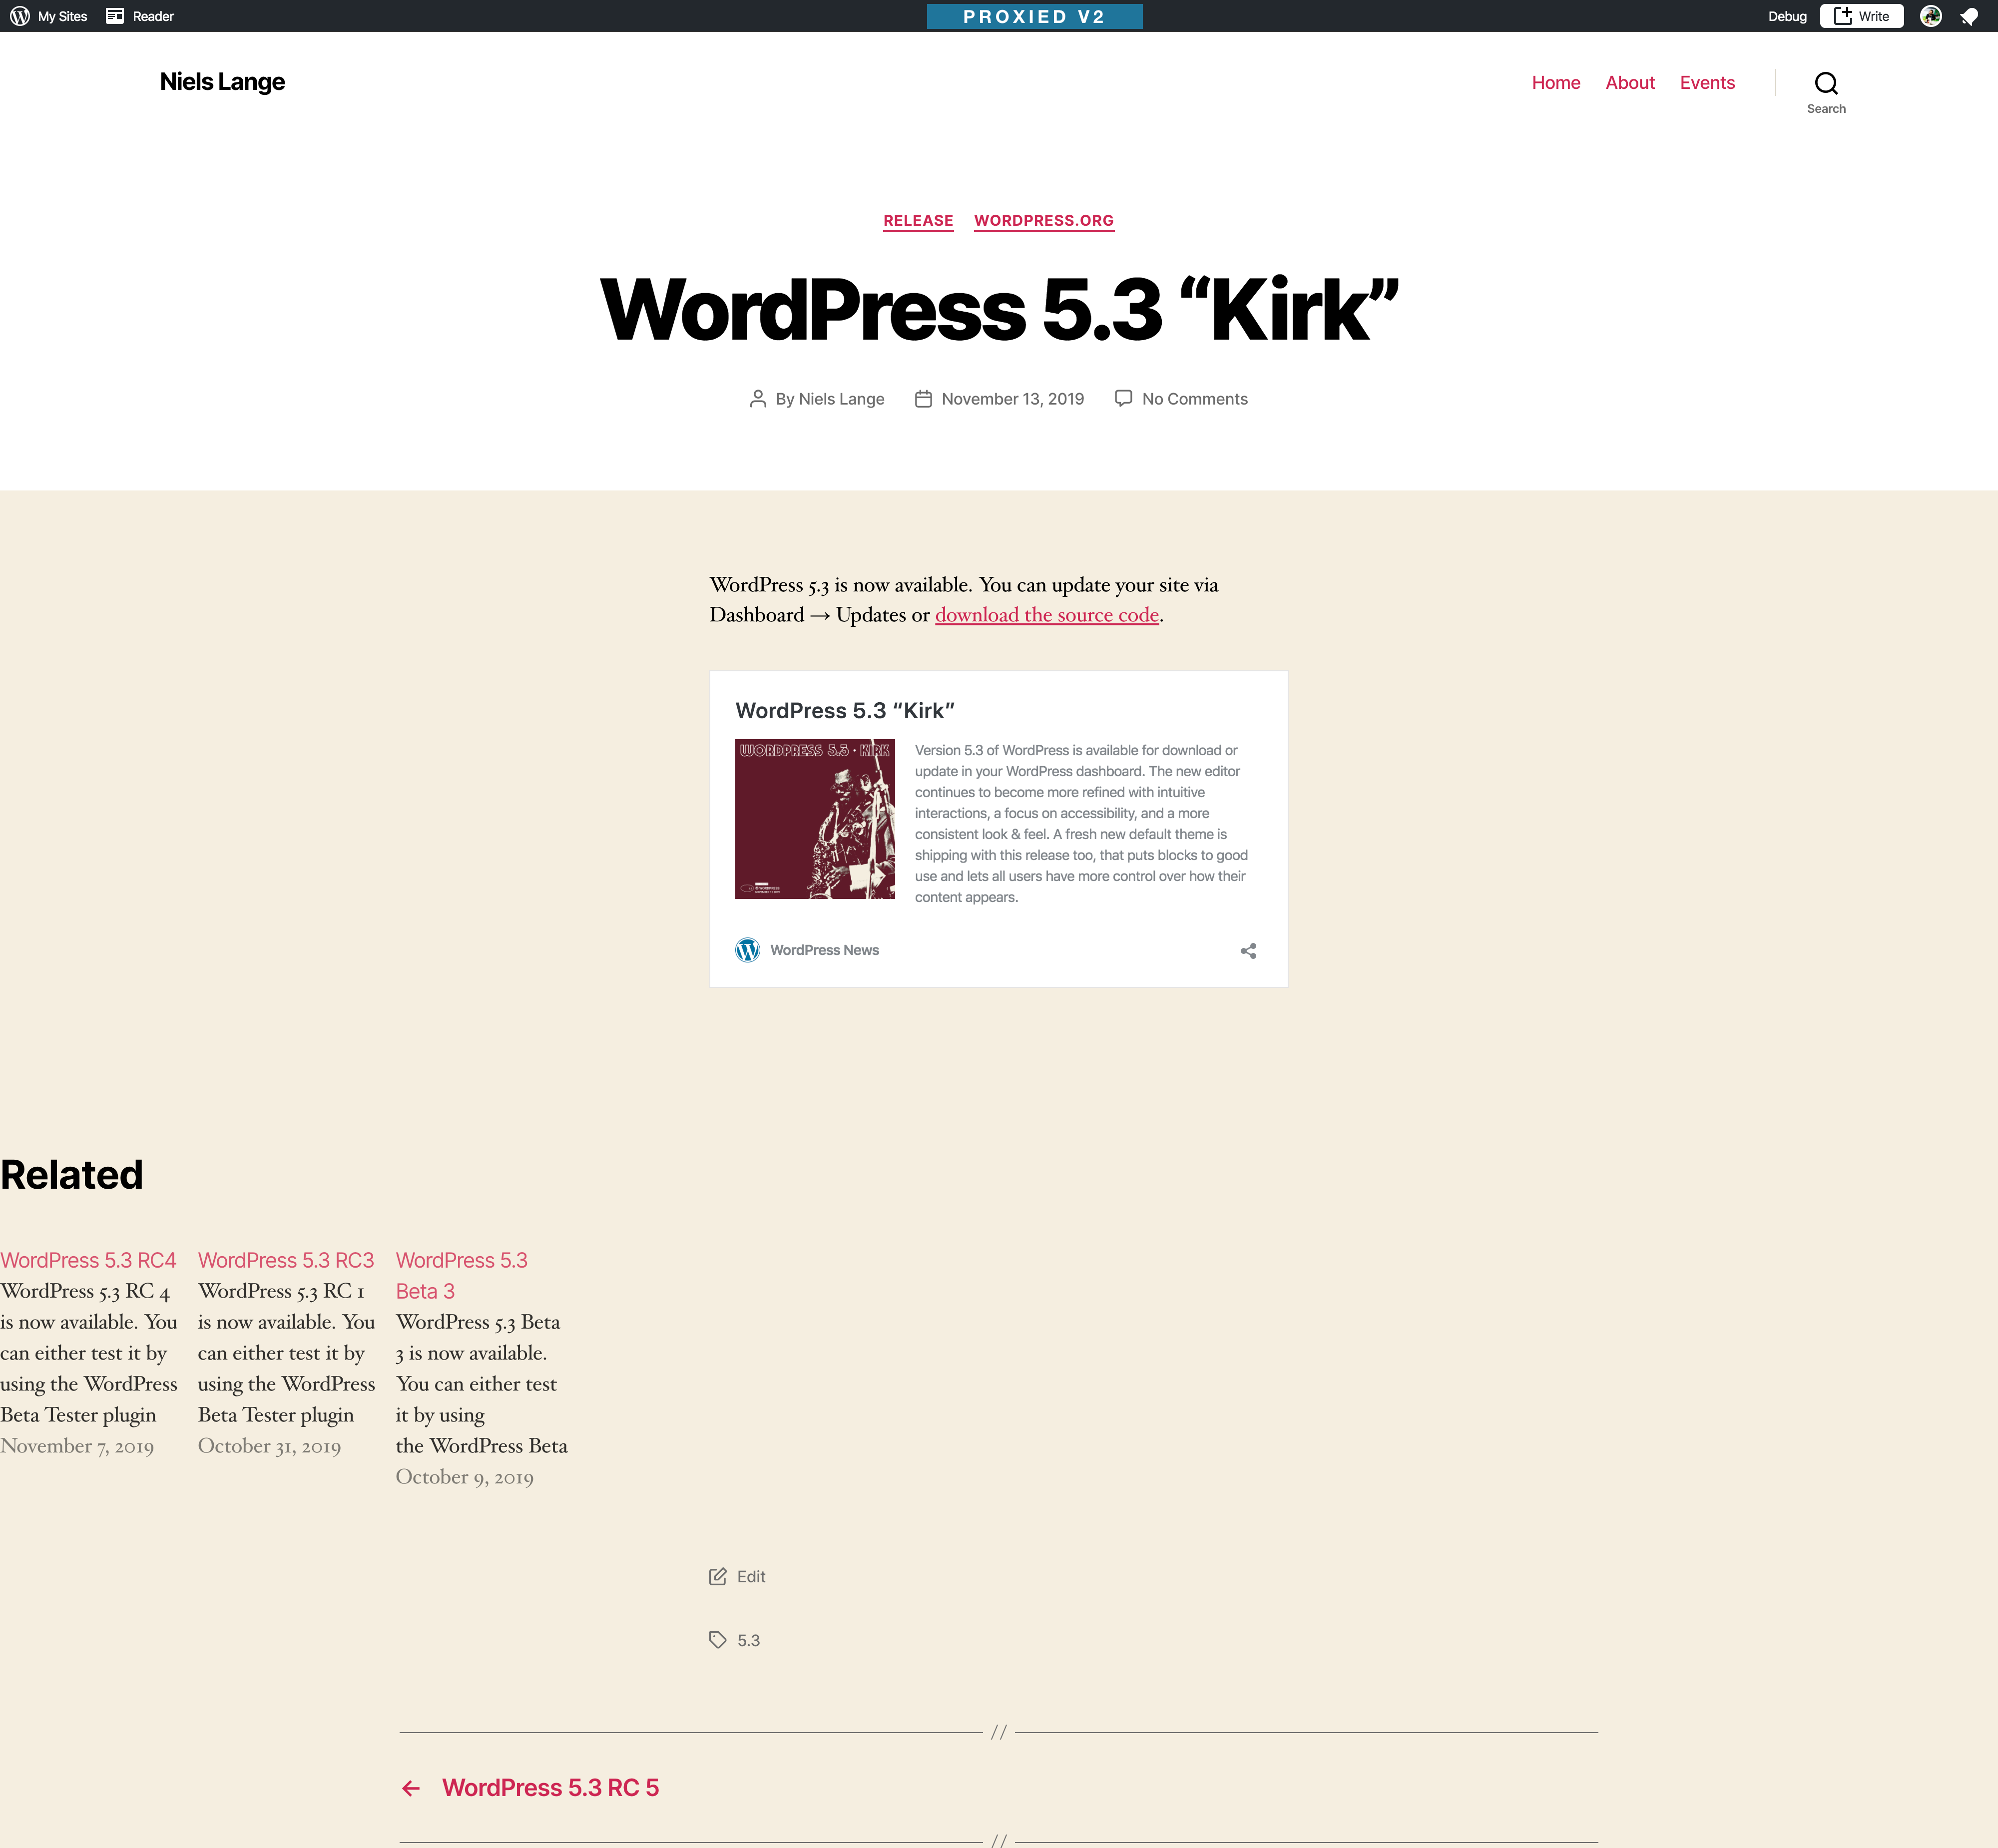1998x1848 pixels.
Task: Click the WordPress News logo in embed card
Action: pyautogui.click(x=748, y=950)
